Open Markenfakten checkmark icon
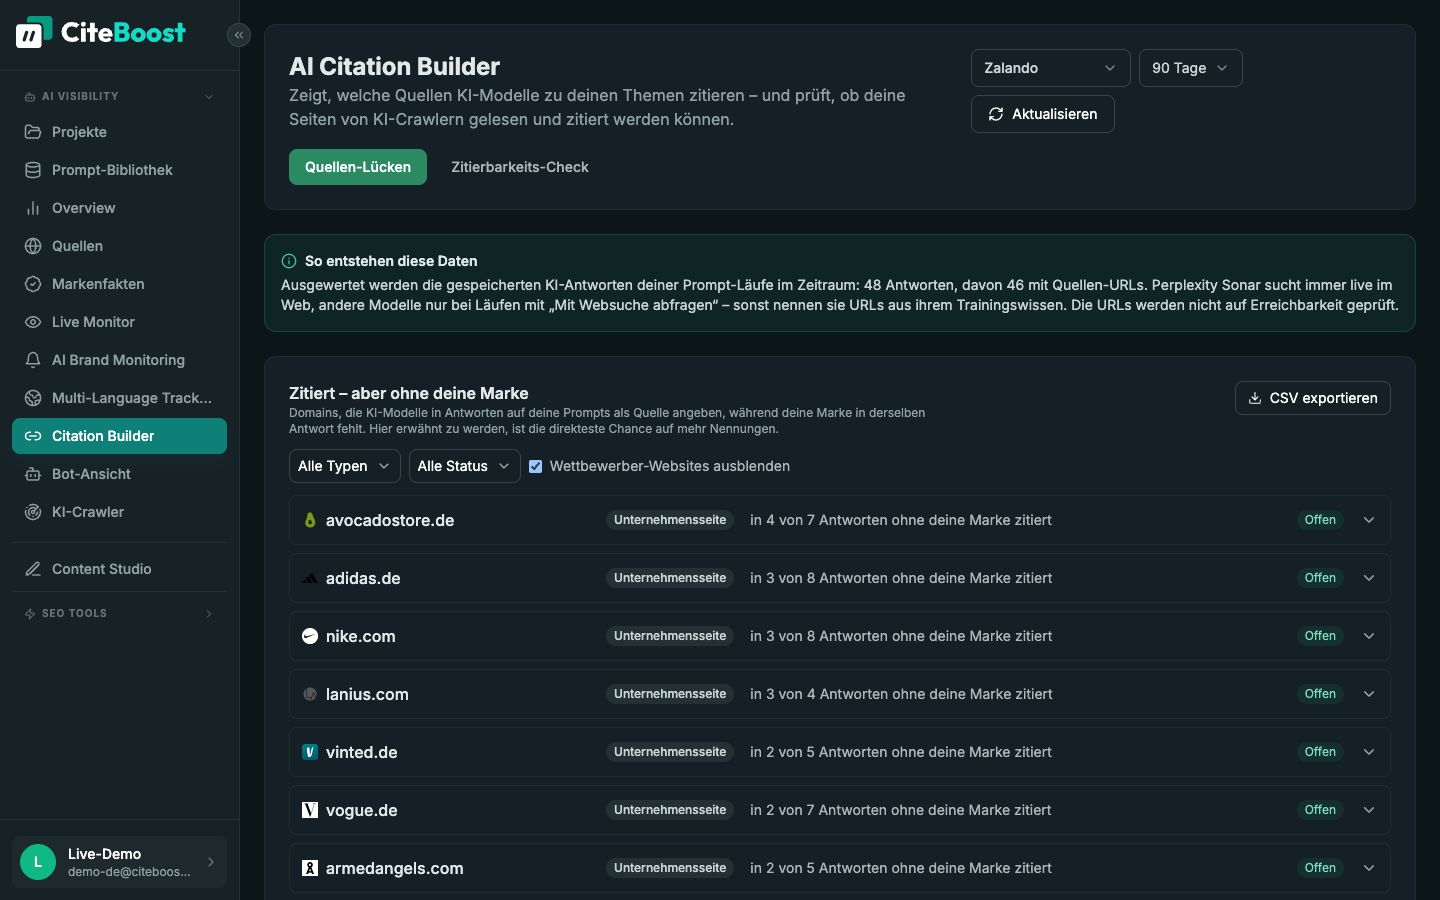This screenshot has width=1440, height=900. click(x=33, y=284)
